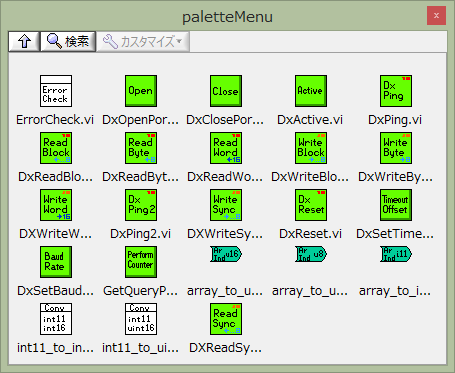
Task: Select the Timeout Offset icon
Action: tap(396, 205)
